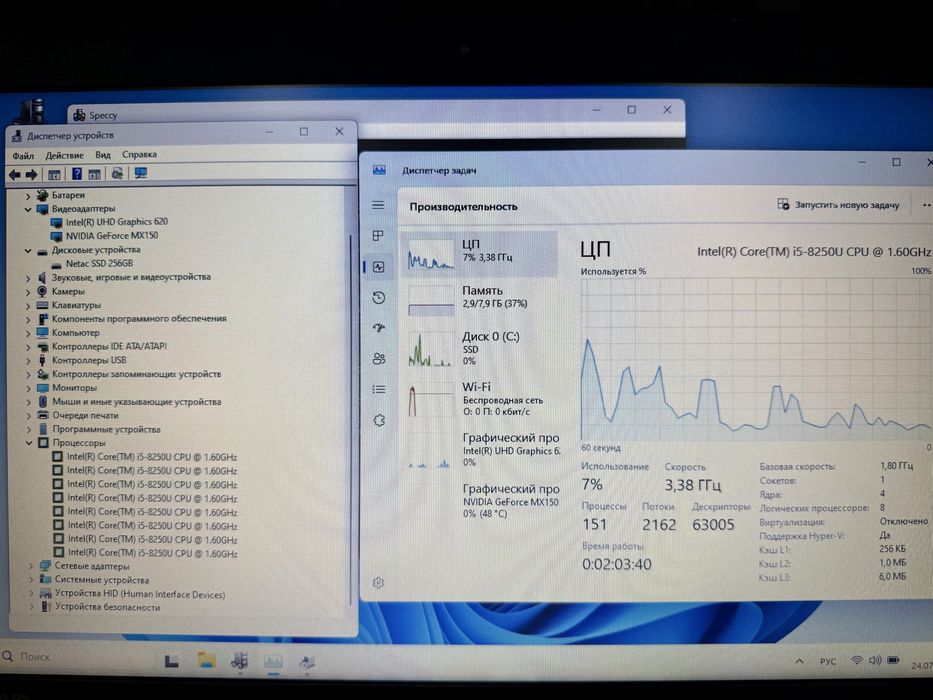
Task: Open Task Manager settings gear icon
Action: 378,583
